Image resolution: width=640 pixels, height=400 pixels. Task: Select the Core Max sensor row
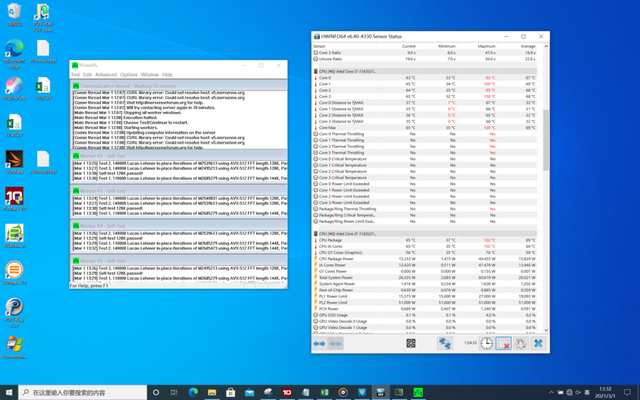tap(425, 128)
